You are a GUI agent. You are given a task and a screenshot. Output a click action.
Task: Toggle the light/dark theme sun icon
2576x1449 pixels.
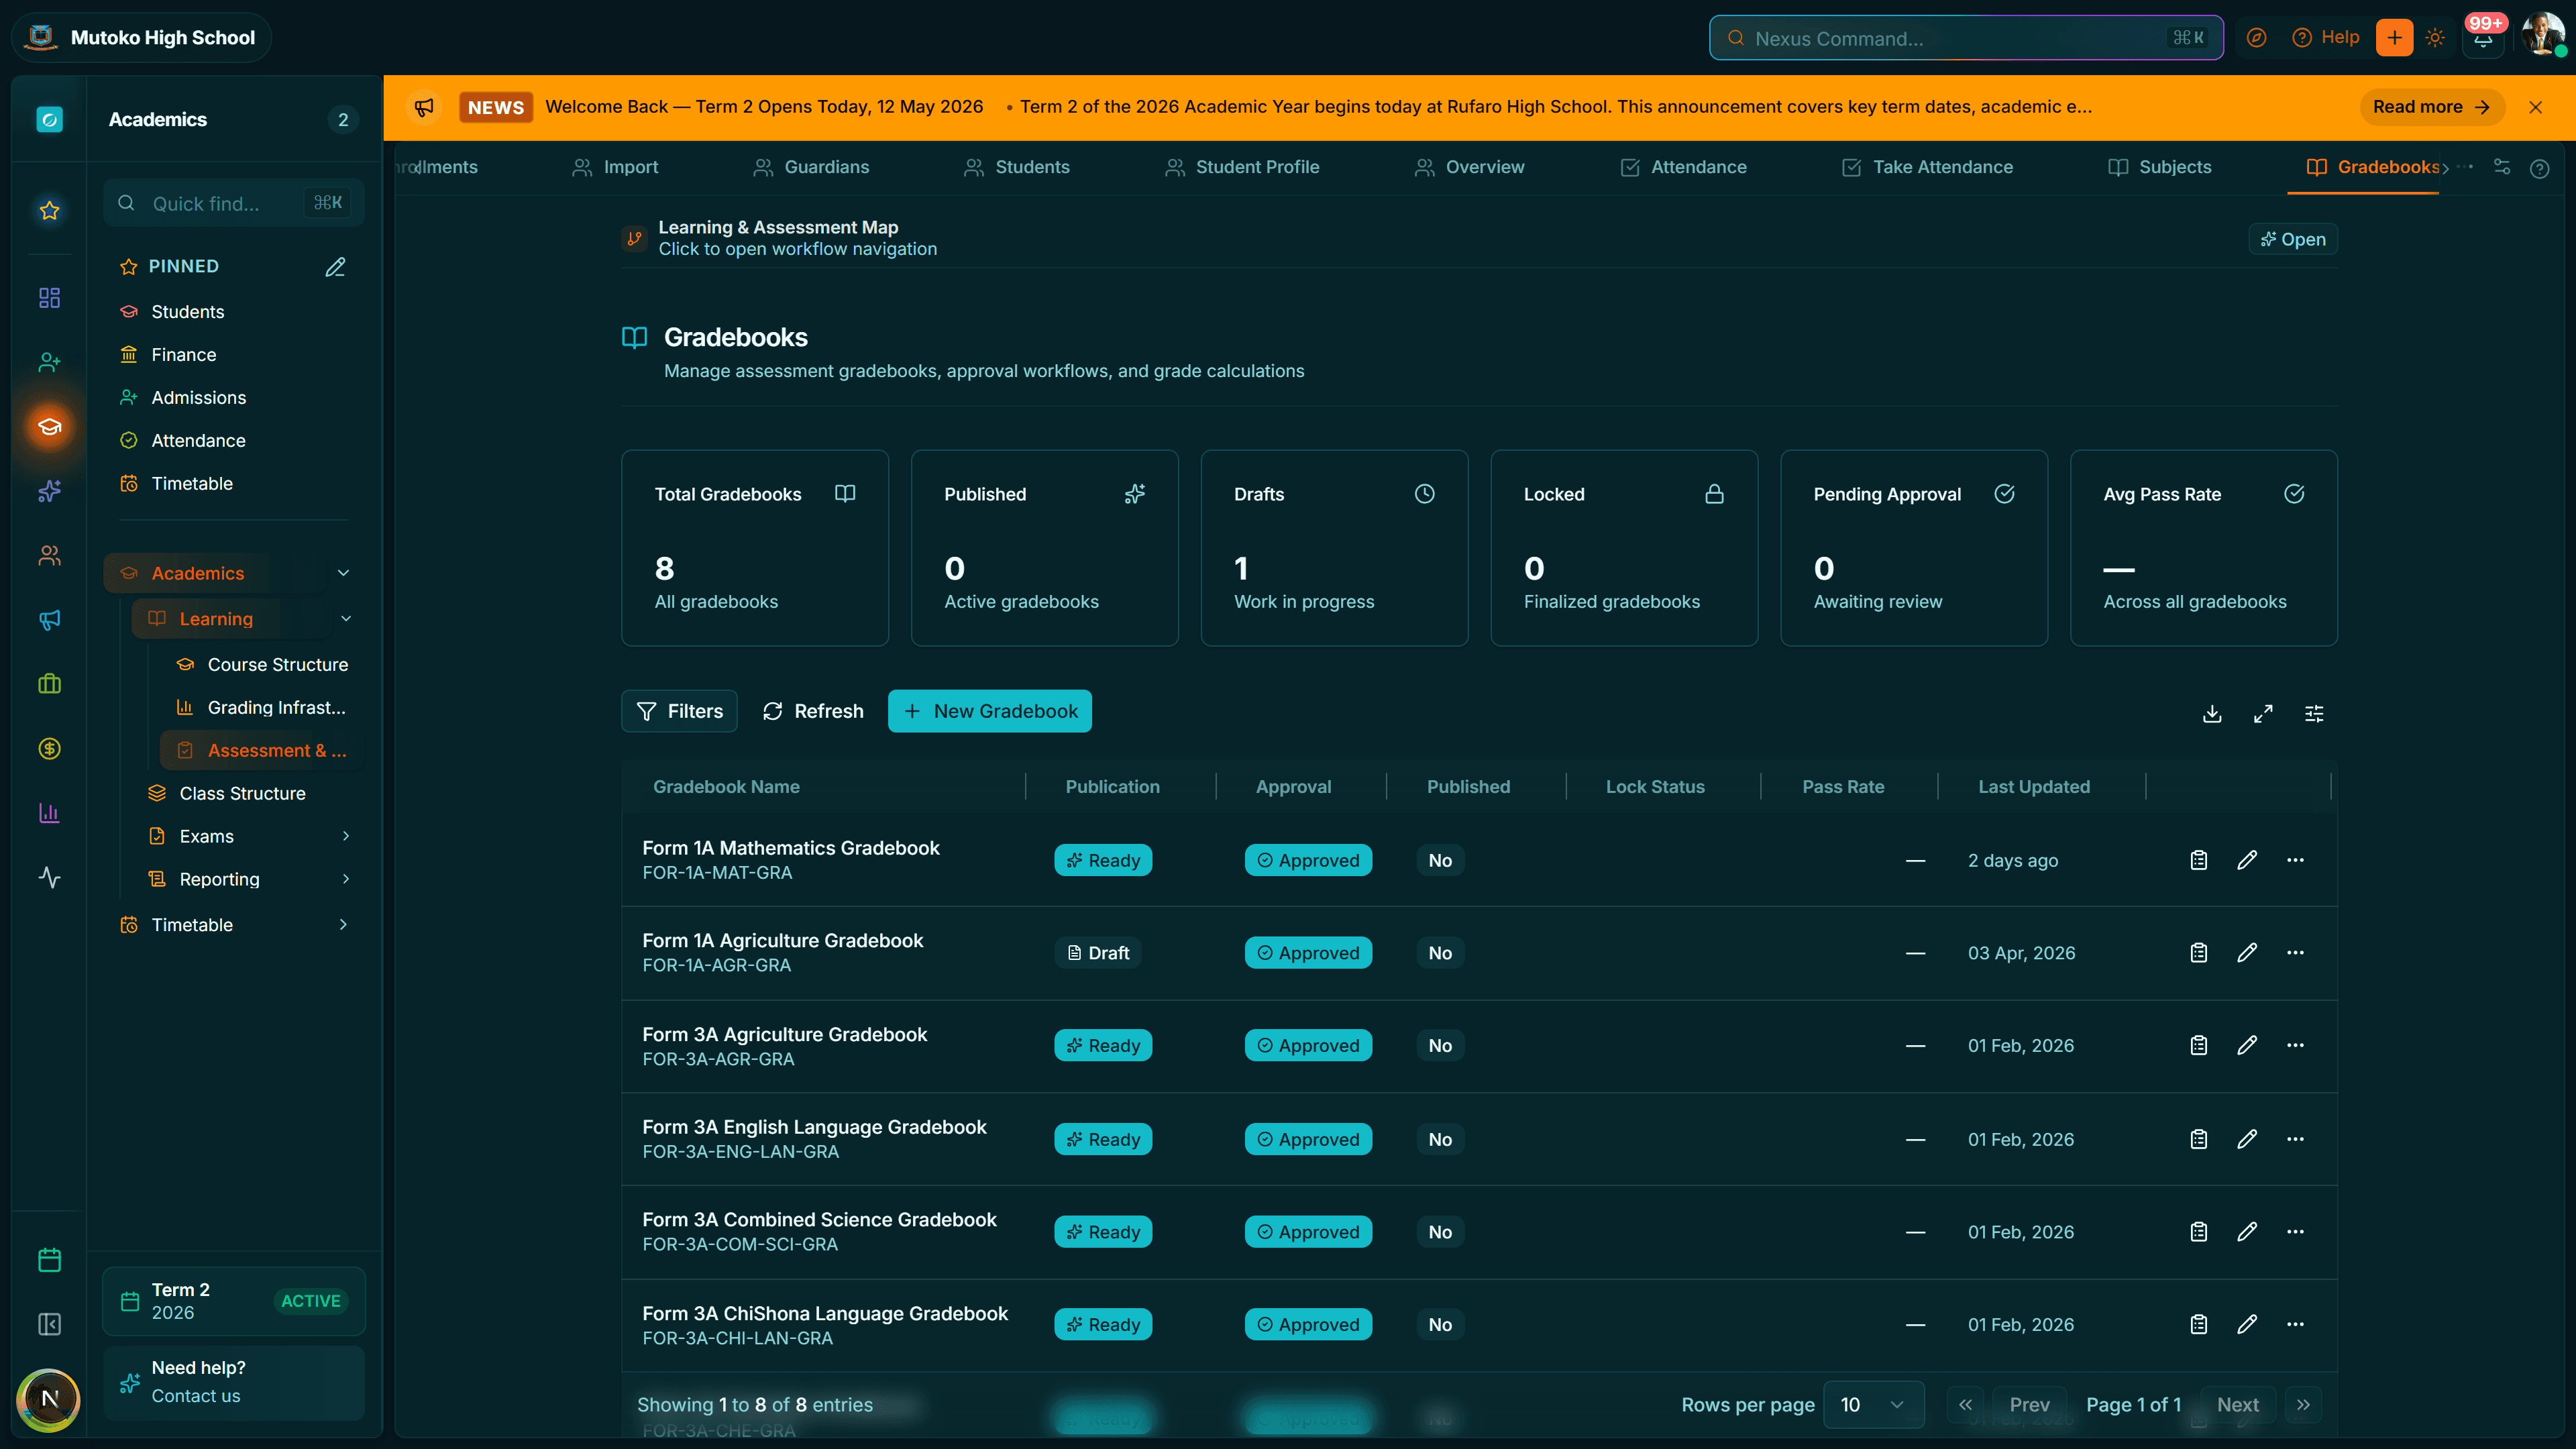(x=2435, y=38)
